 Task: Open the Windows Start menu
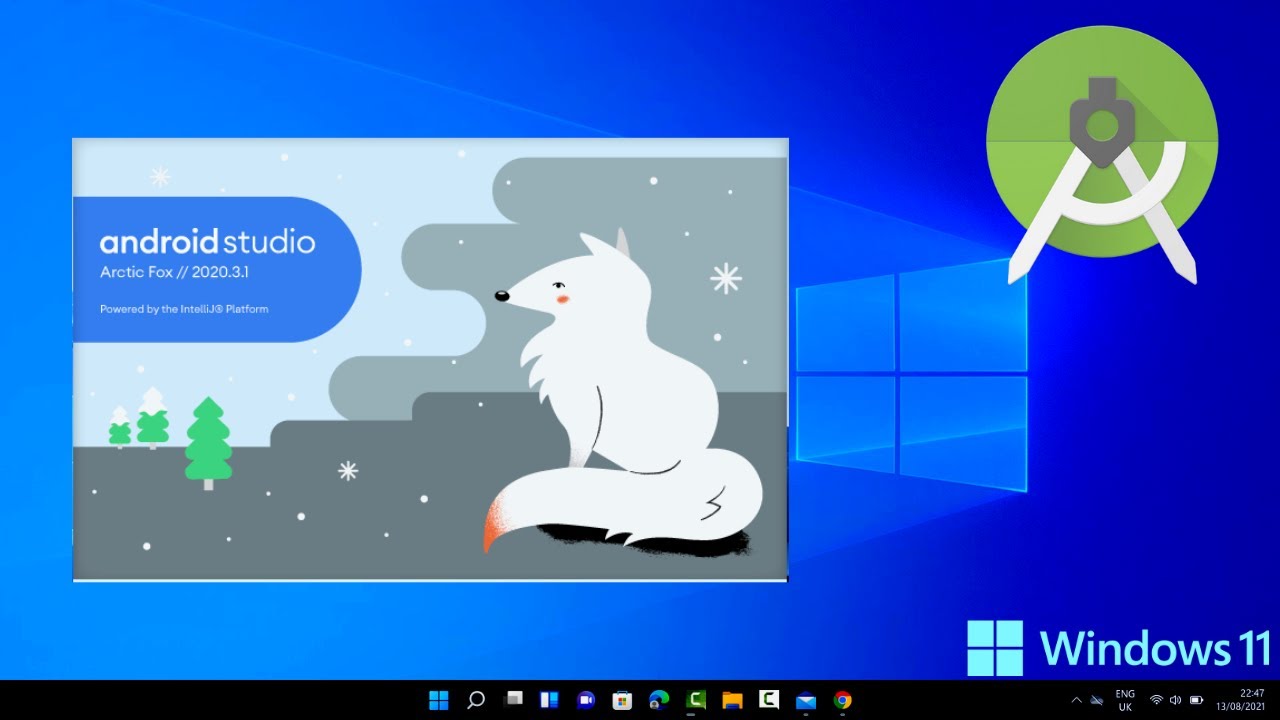[x=439, y=700]
